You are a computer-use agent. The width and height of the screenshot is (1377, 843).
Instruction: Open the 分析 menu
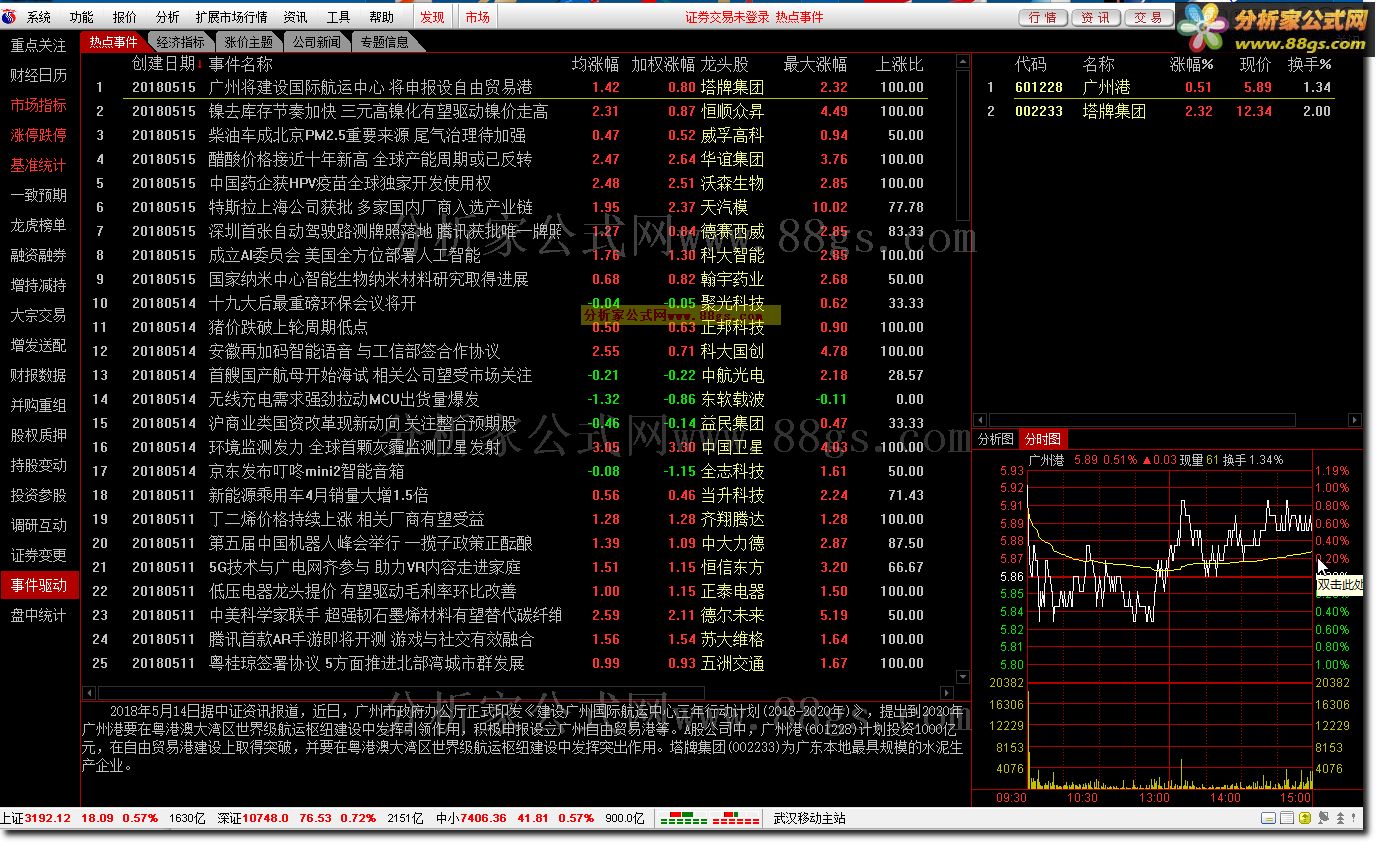pos(168,17)
